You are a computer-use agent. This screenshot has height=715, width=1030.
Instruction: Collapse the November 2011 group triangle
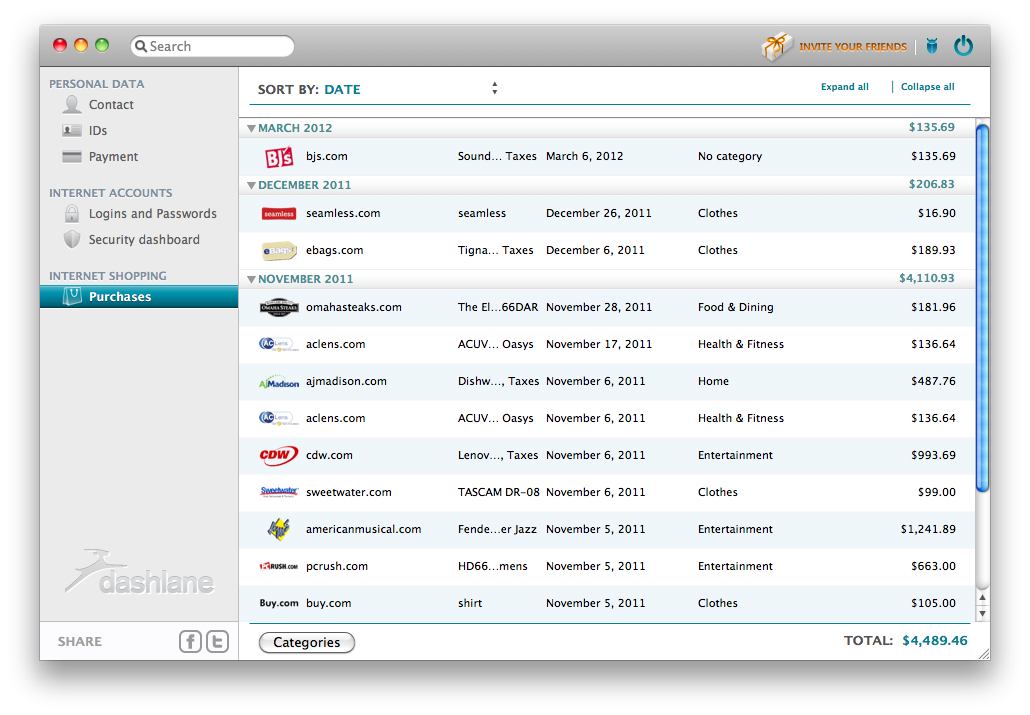(251, 279)
